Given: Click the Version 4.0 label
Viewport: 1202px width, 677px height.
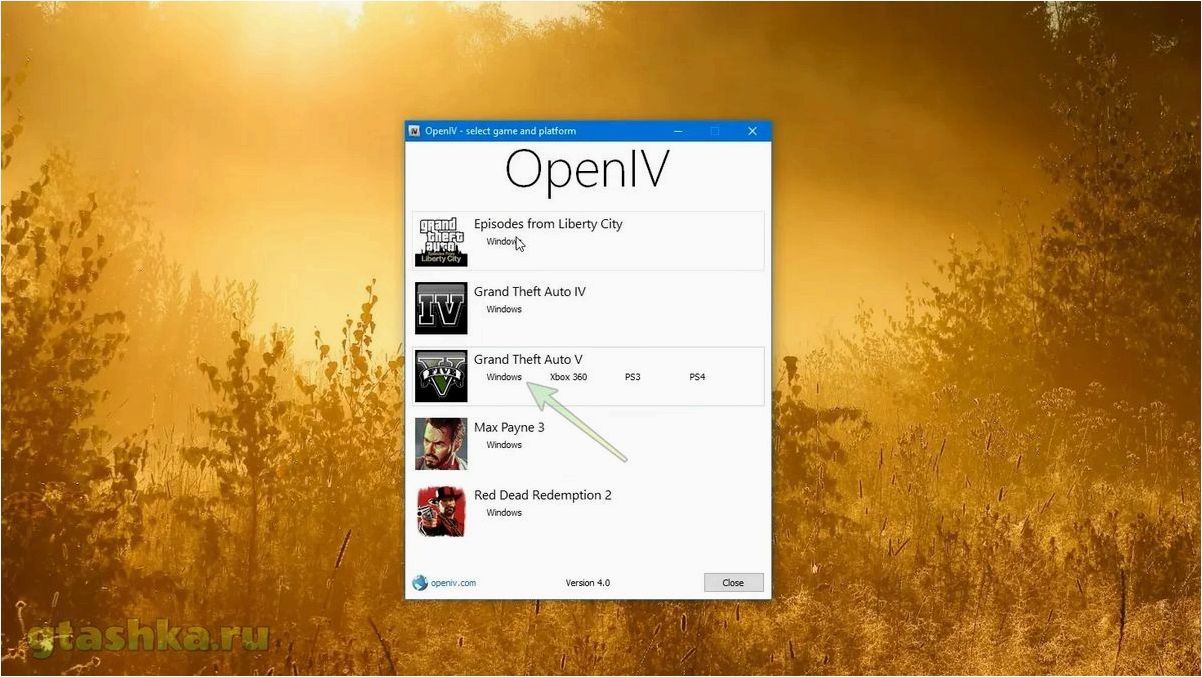Looking at the screenshot, I should tap(588, 583).
